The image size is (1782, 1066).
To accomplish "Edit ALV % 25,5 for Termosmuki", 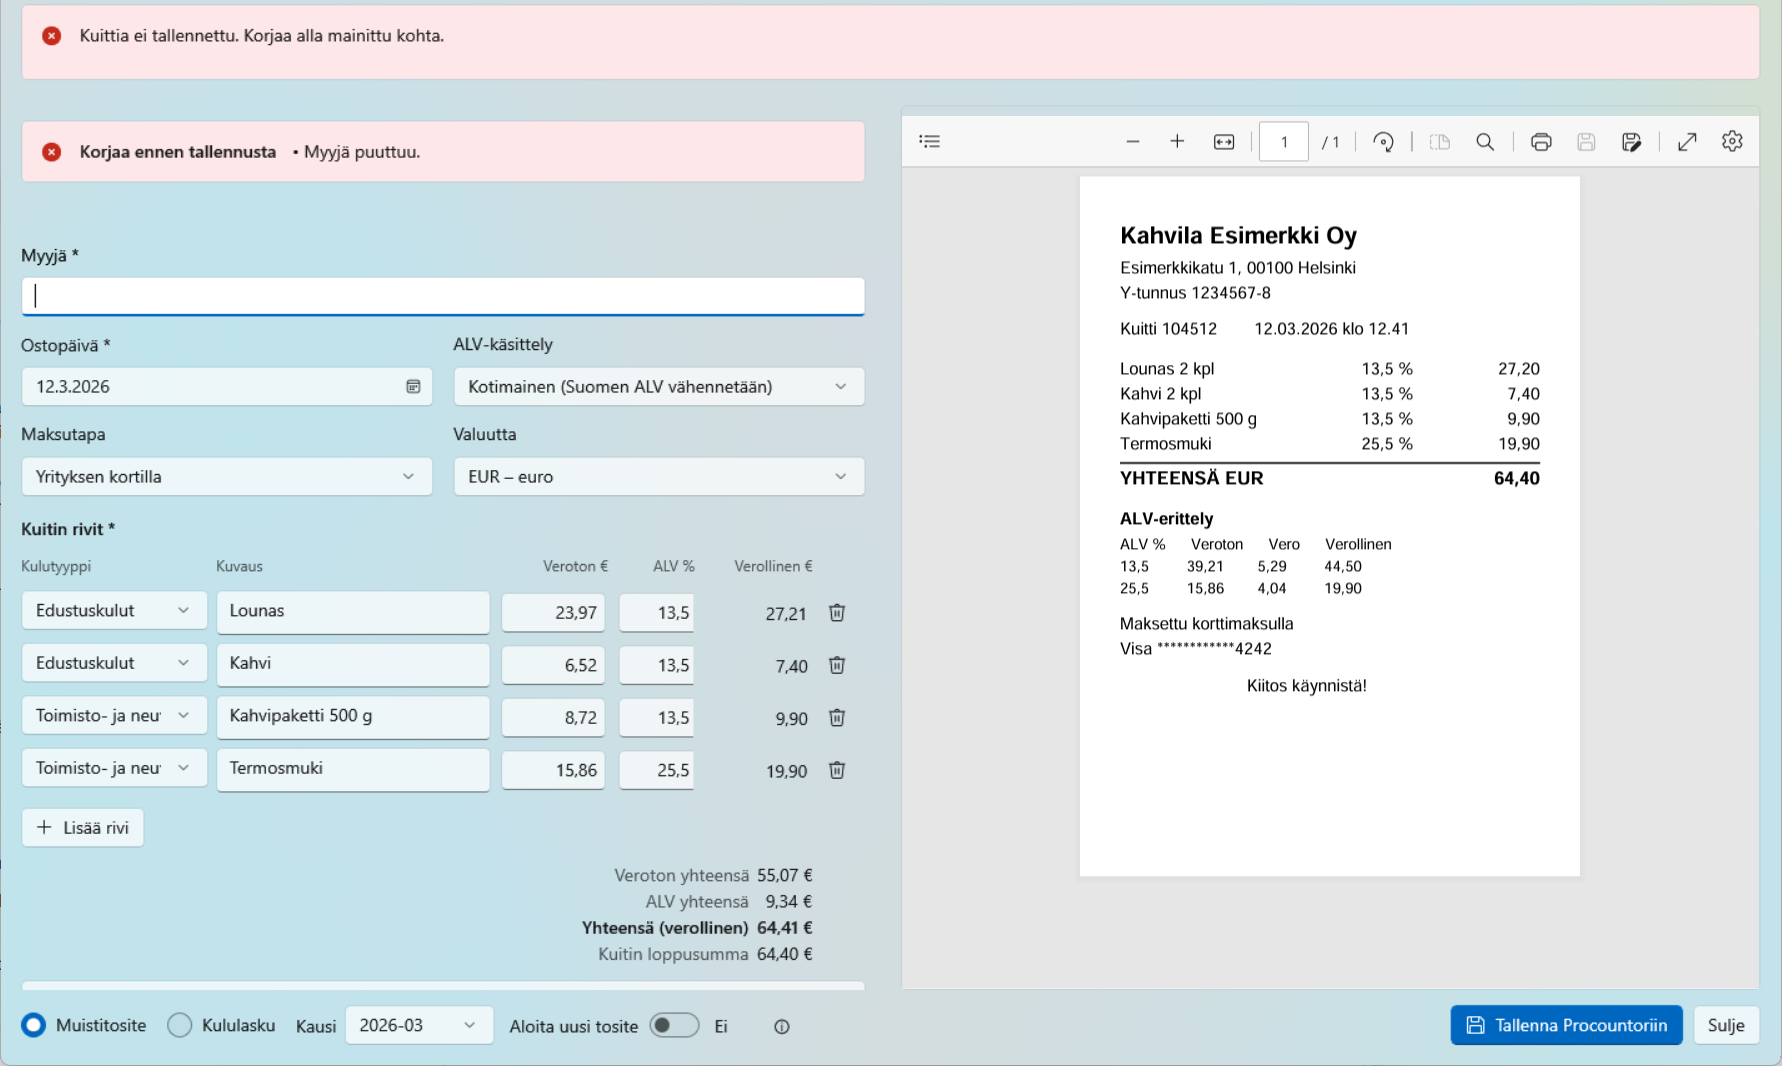I will click(656, 770).
